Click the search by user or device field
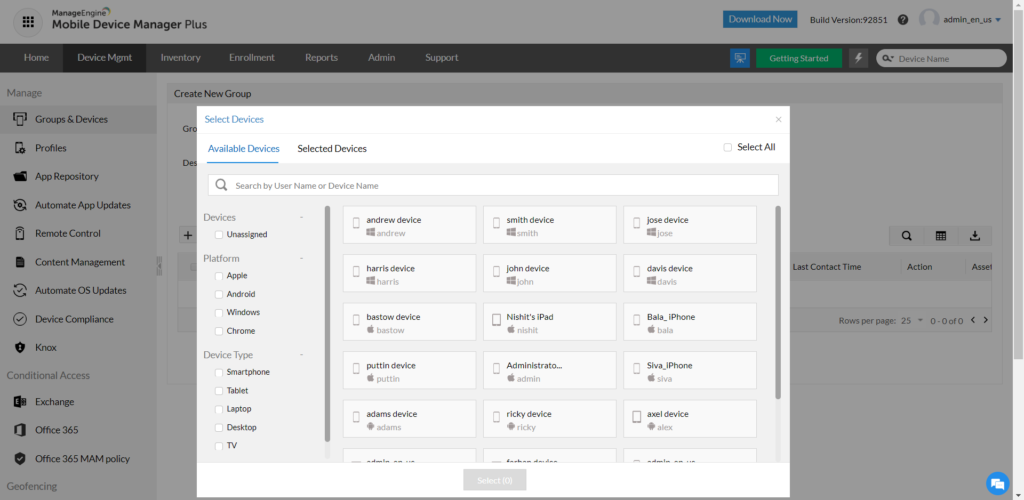 tap(500, 186)
